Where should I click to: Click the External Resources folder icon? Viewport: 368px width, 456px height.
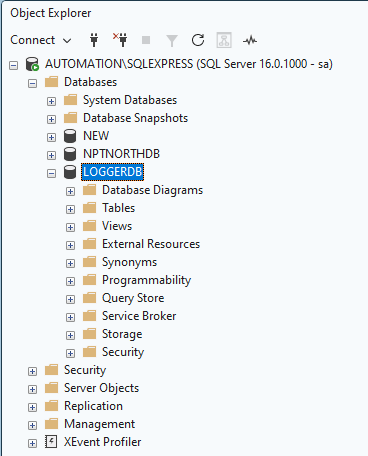[89, 244]
